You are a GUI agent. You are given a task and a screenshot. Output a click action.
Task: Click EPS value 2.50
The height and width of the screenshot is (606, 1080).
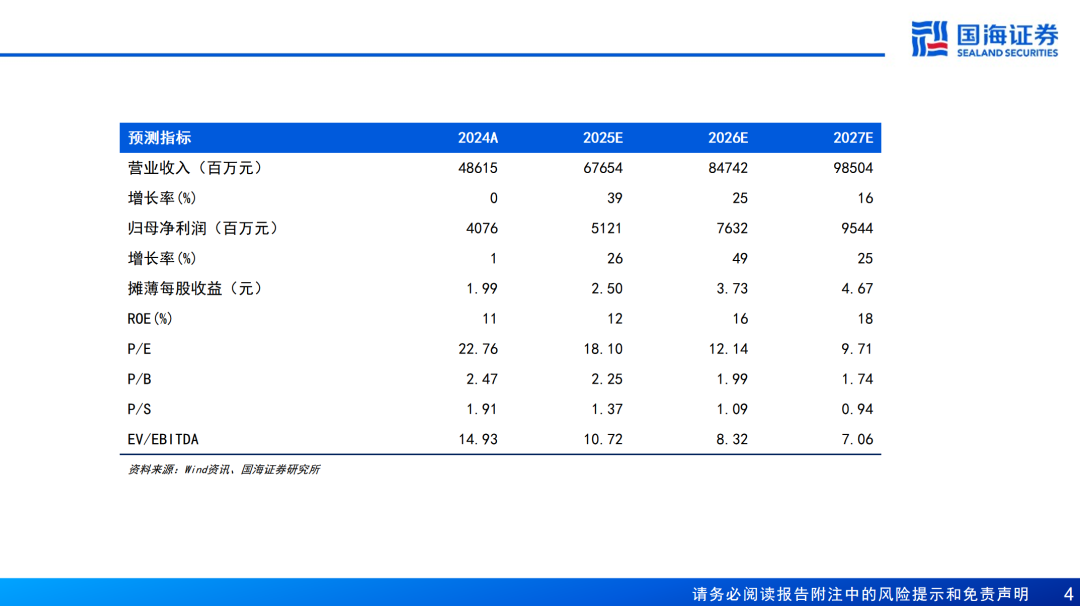pyautogui.click(x=607, y=289)
